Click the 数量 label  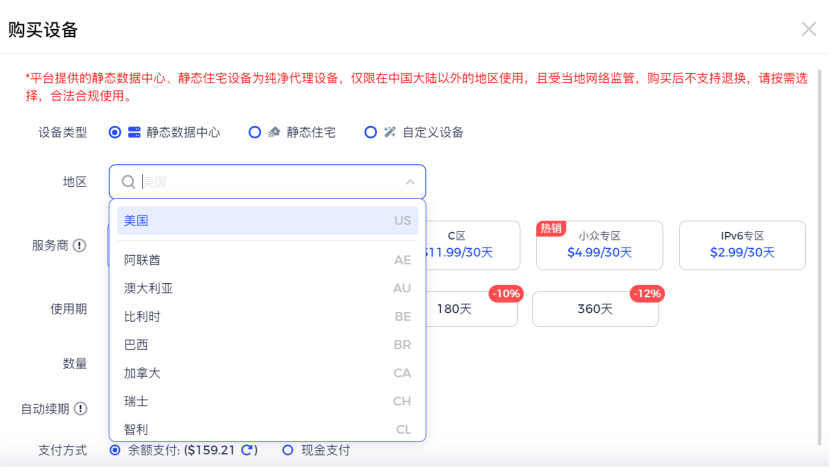tap(75, 363)
